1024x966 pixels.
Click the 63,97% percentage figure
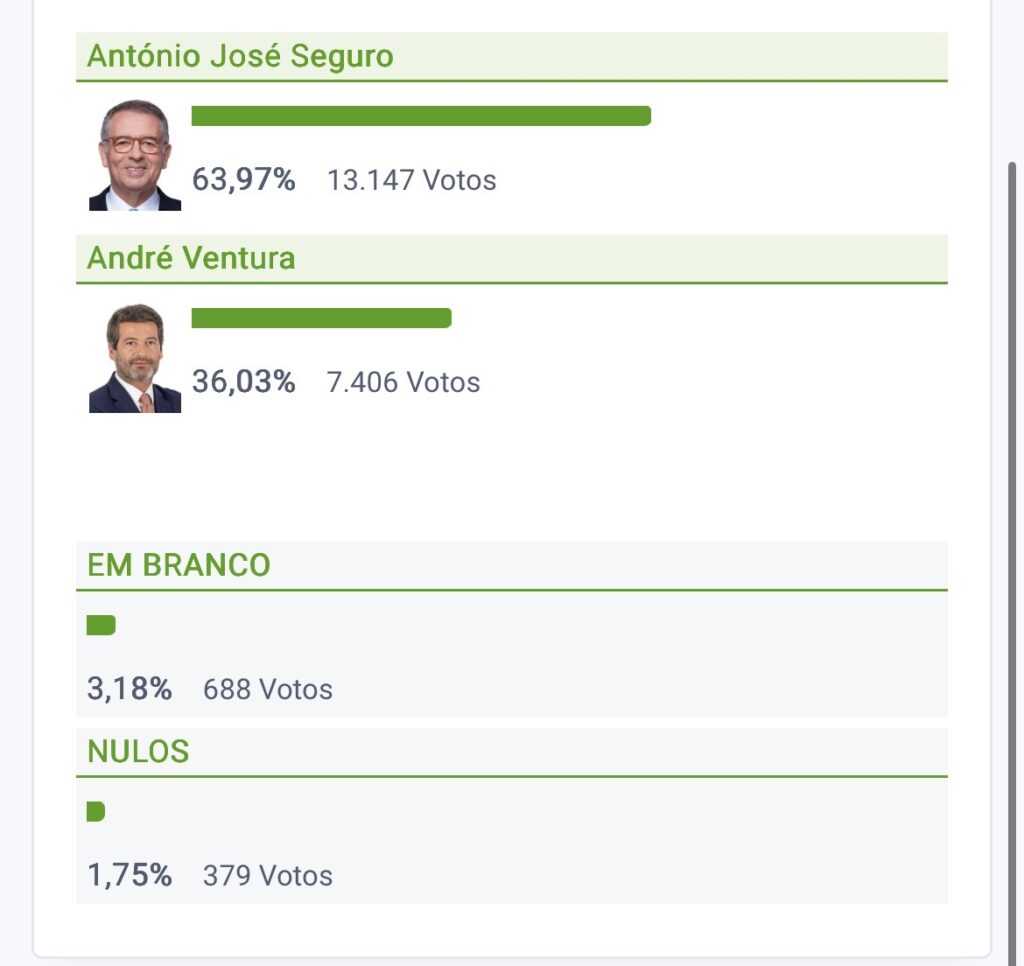point(243,180)
